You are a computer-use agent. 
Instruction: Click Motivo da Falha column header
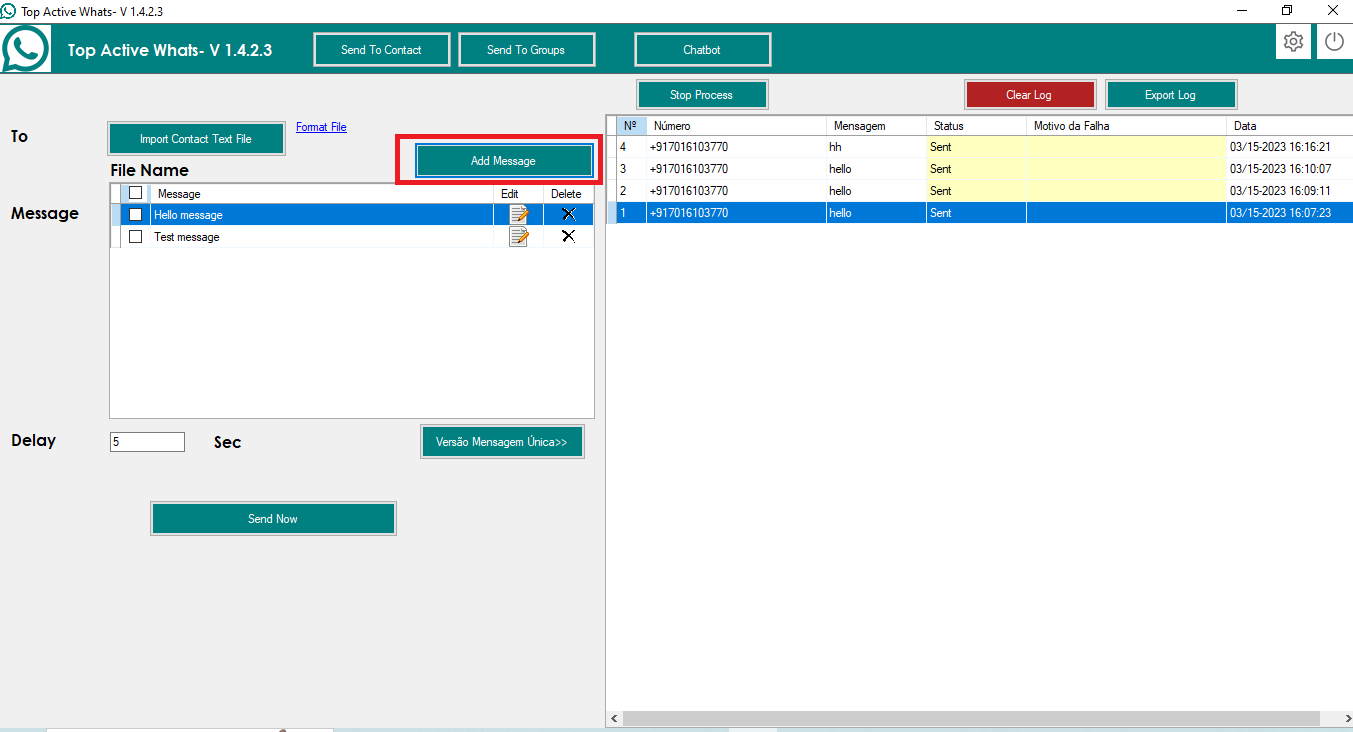click(x=1127, y=126)
